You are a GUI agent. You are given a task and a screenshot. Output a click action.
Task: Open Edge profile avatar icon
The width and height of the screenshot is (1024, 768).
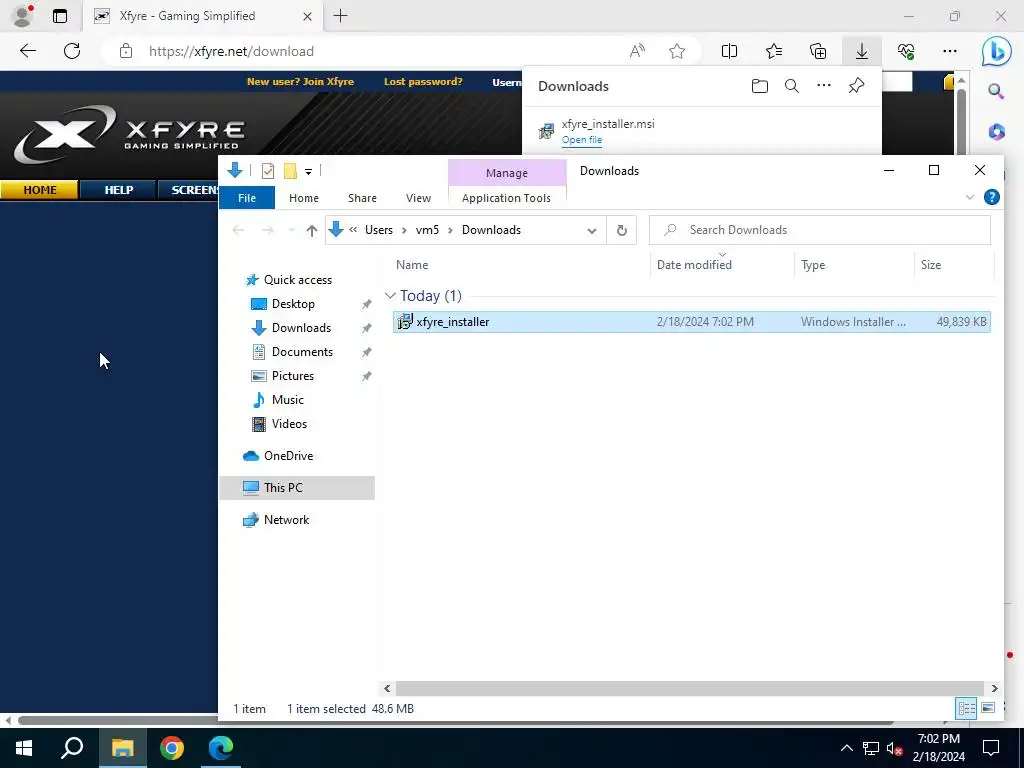point(23,16)
